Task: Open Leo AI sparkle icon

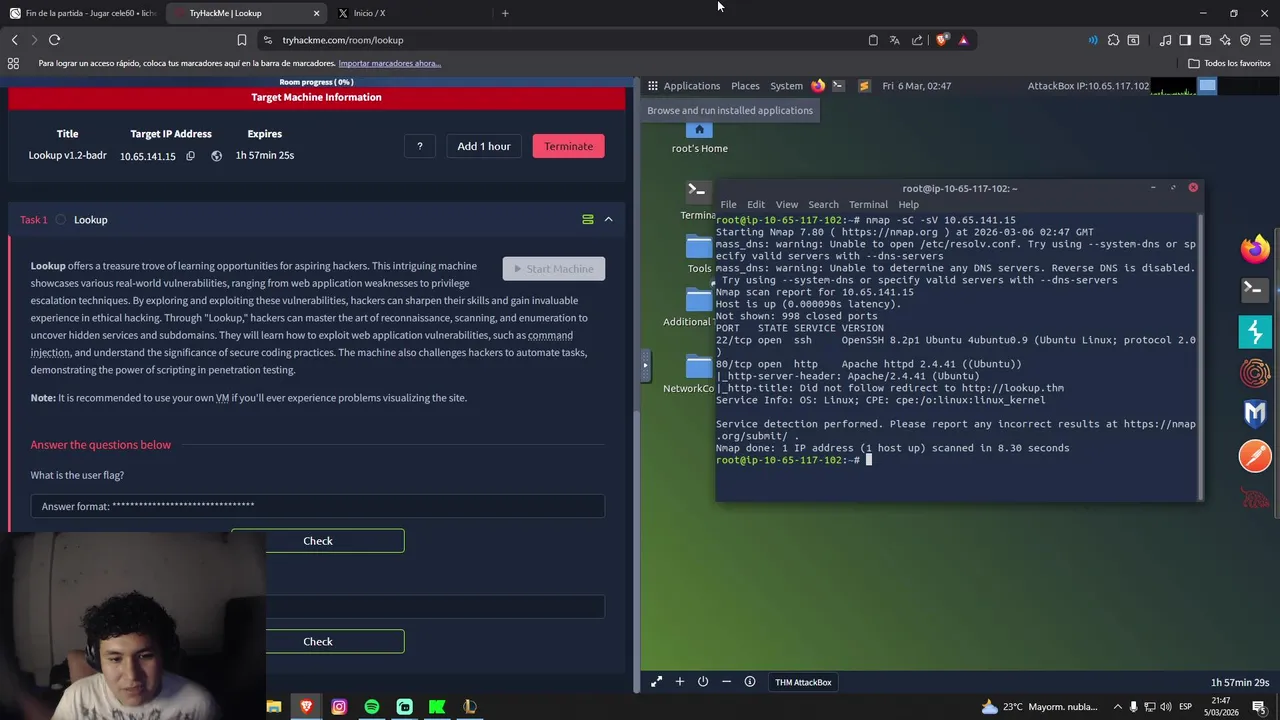Action: point(1225,40)
